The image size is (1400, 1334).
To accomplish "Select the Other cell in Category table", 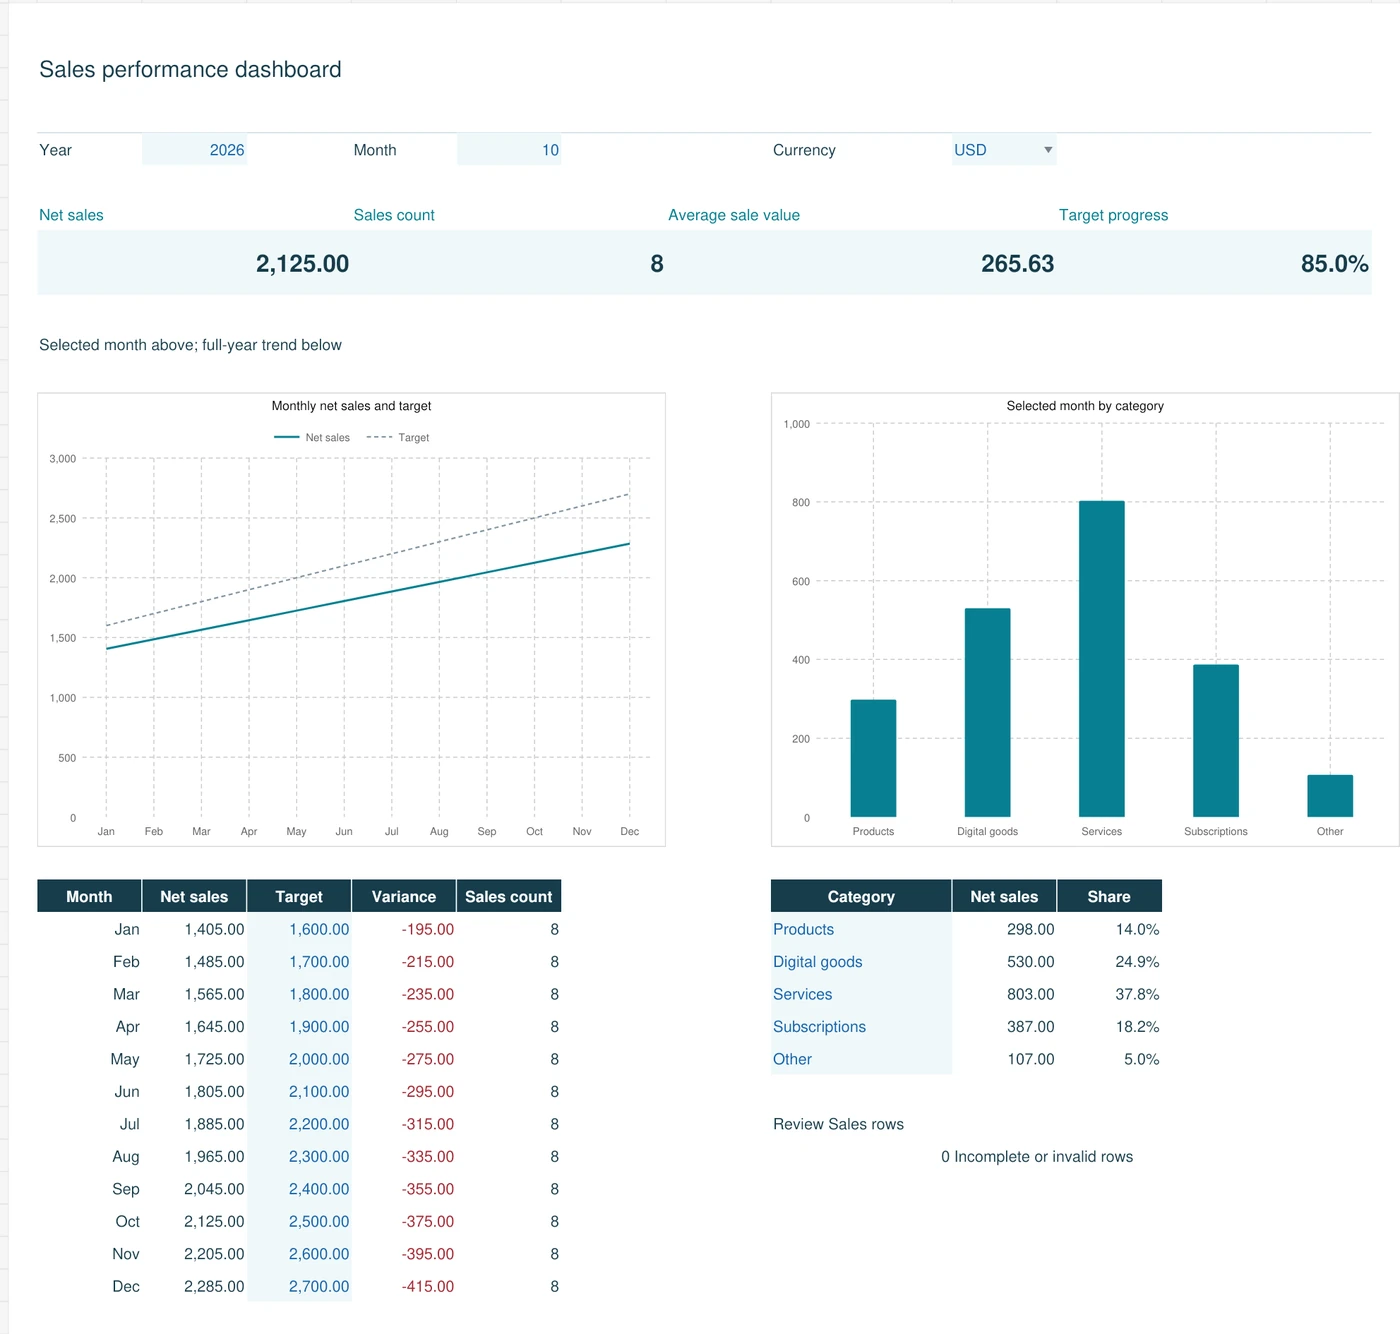I will (861, 1059).
